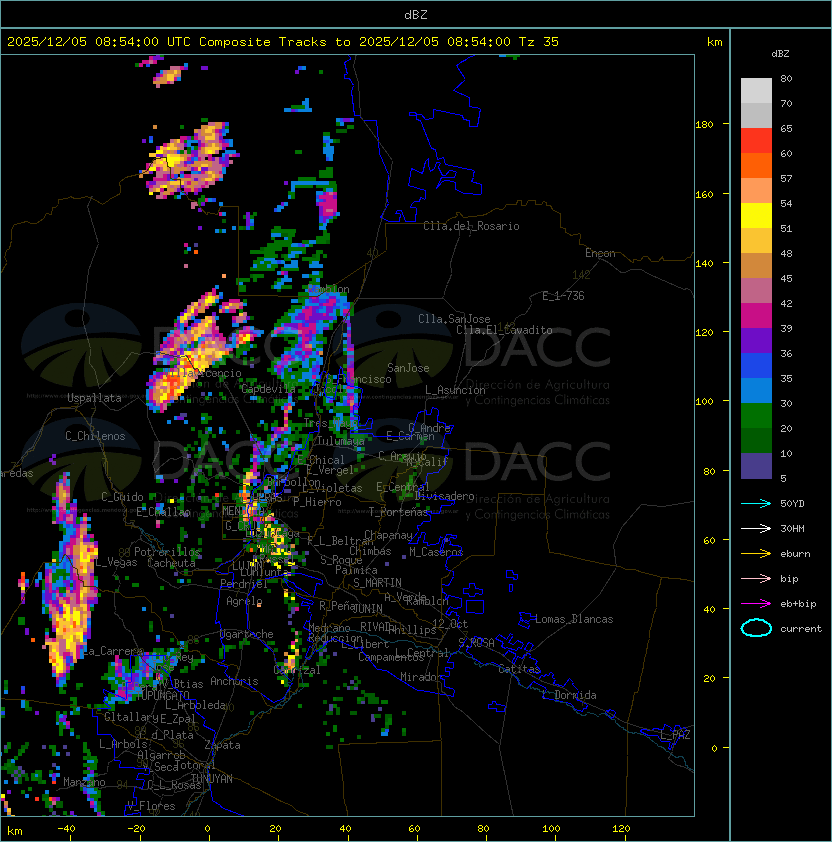This screenshot has height=842, width=832.
Task: Pick the slate purple bottom scale swatch
Action: 756,466
